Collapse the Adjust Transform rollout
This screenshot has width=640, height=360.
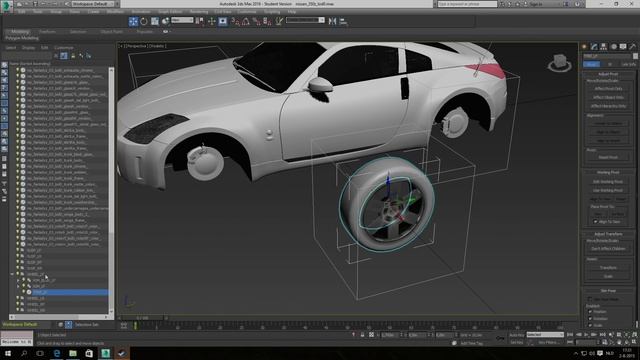pos(607,234)
